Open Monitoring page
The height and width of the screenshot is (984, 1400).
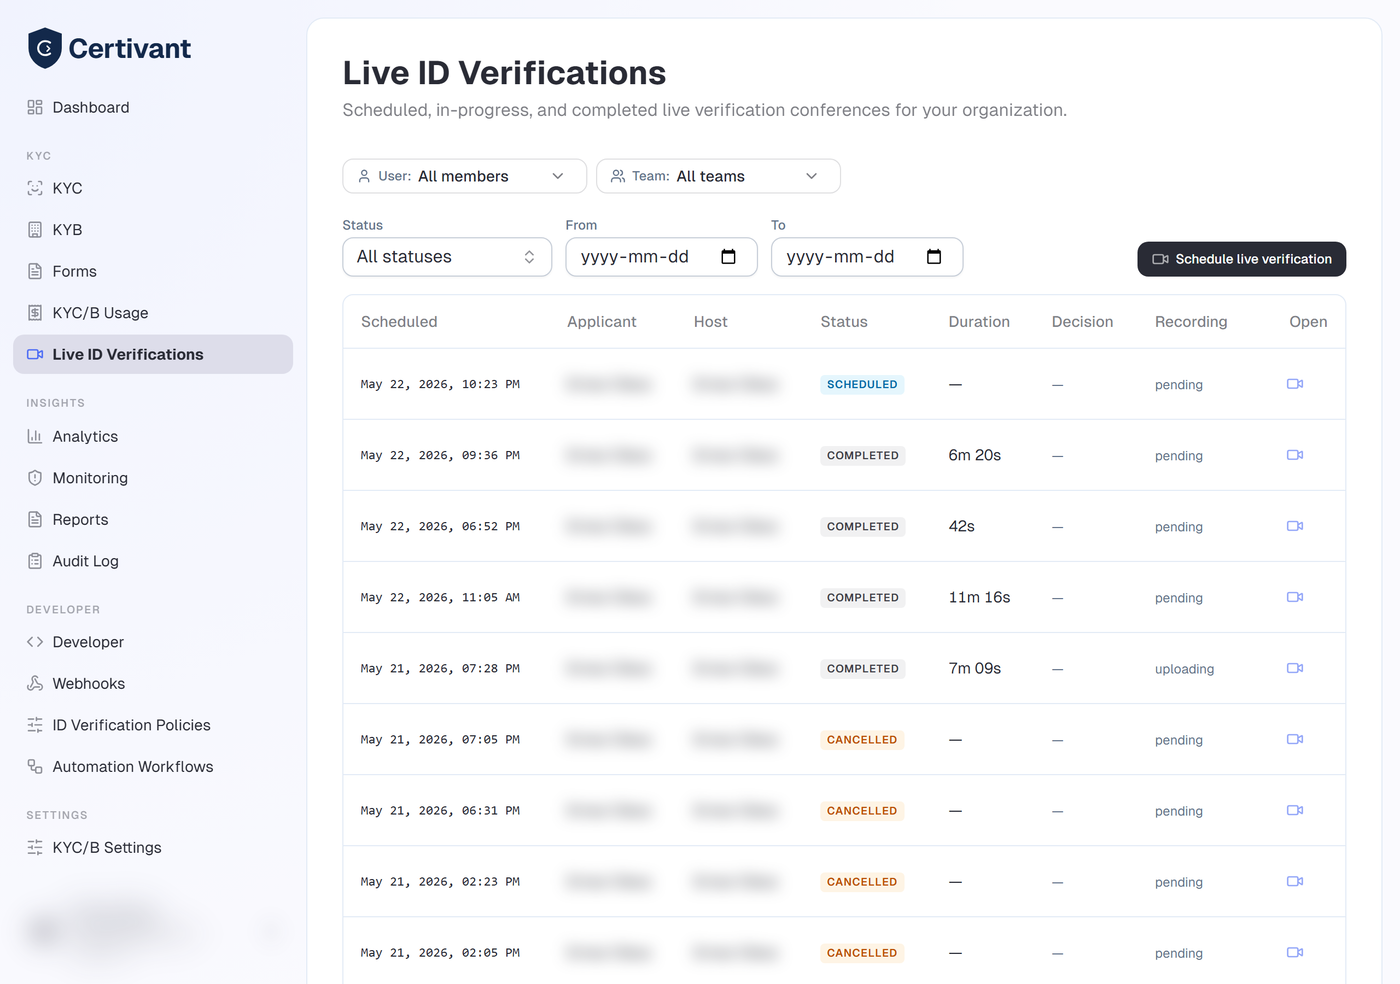point(153,478)
